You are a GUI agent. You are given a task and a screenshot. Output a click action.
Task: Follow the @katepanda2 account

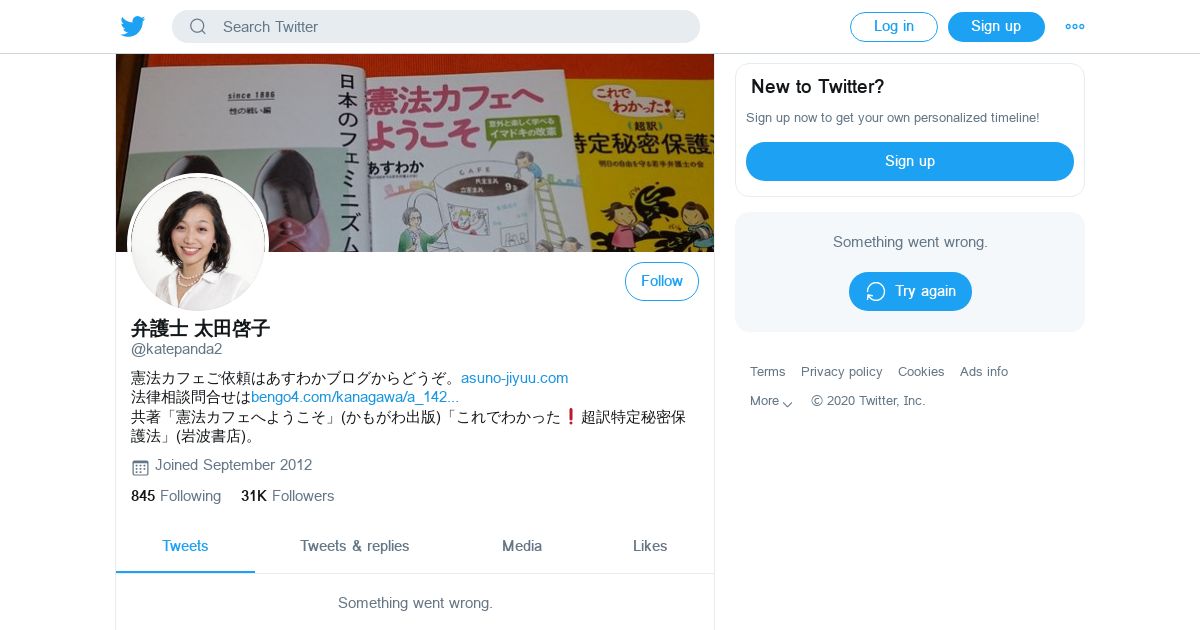click(x=662, y=281)
